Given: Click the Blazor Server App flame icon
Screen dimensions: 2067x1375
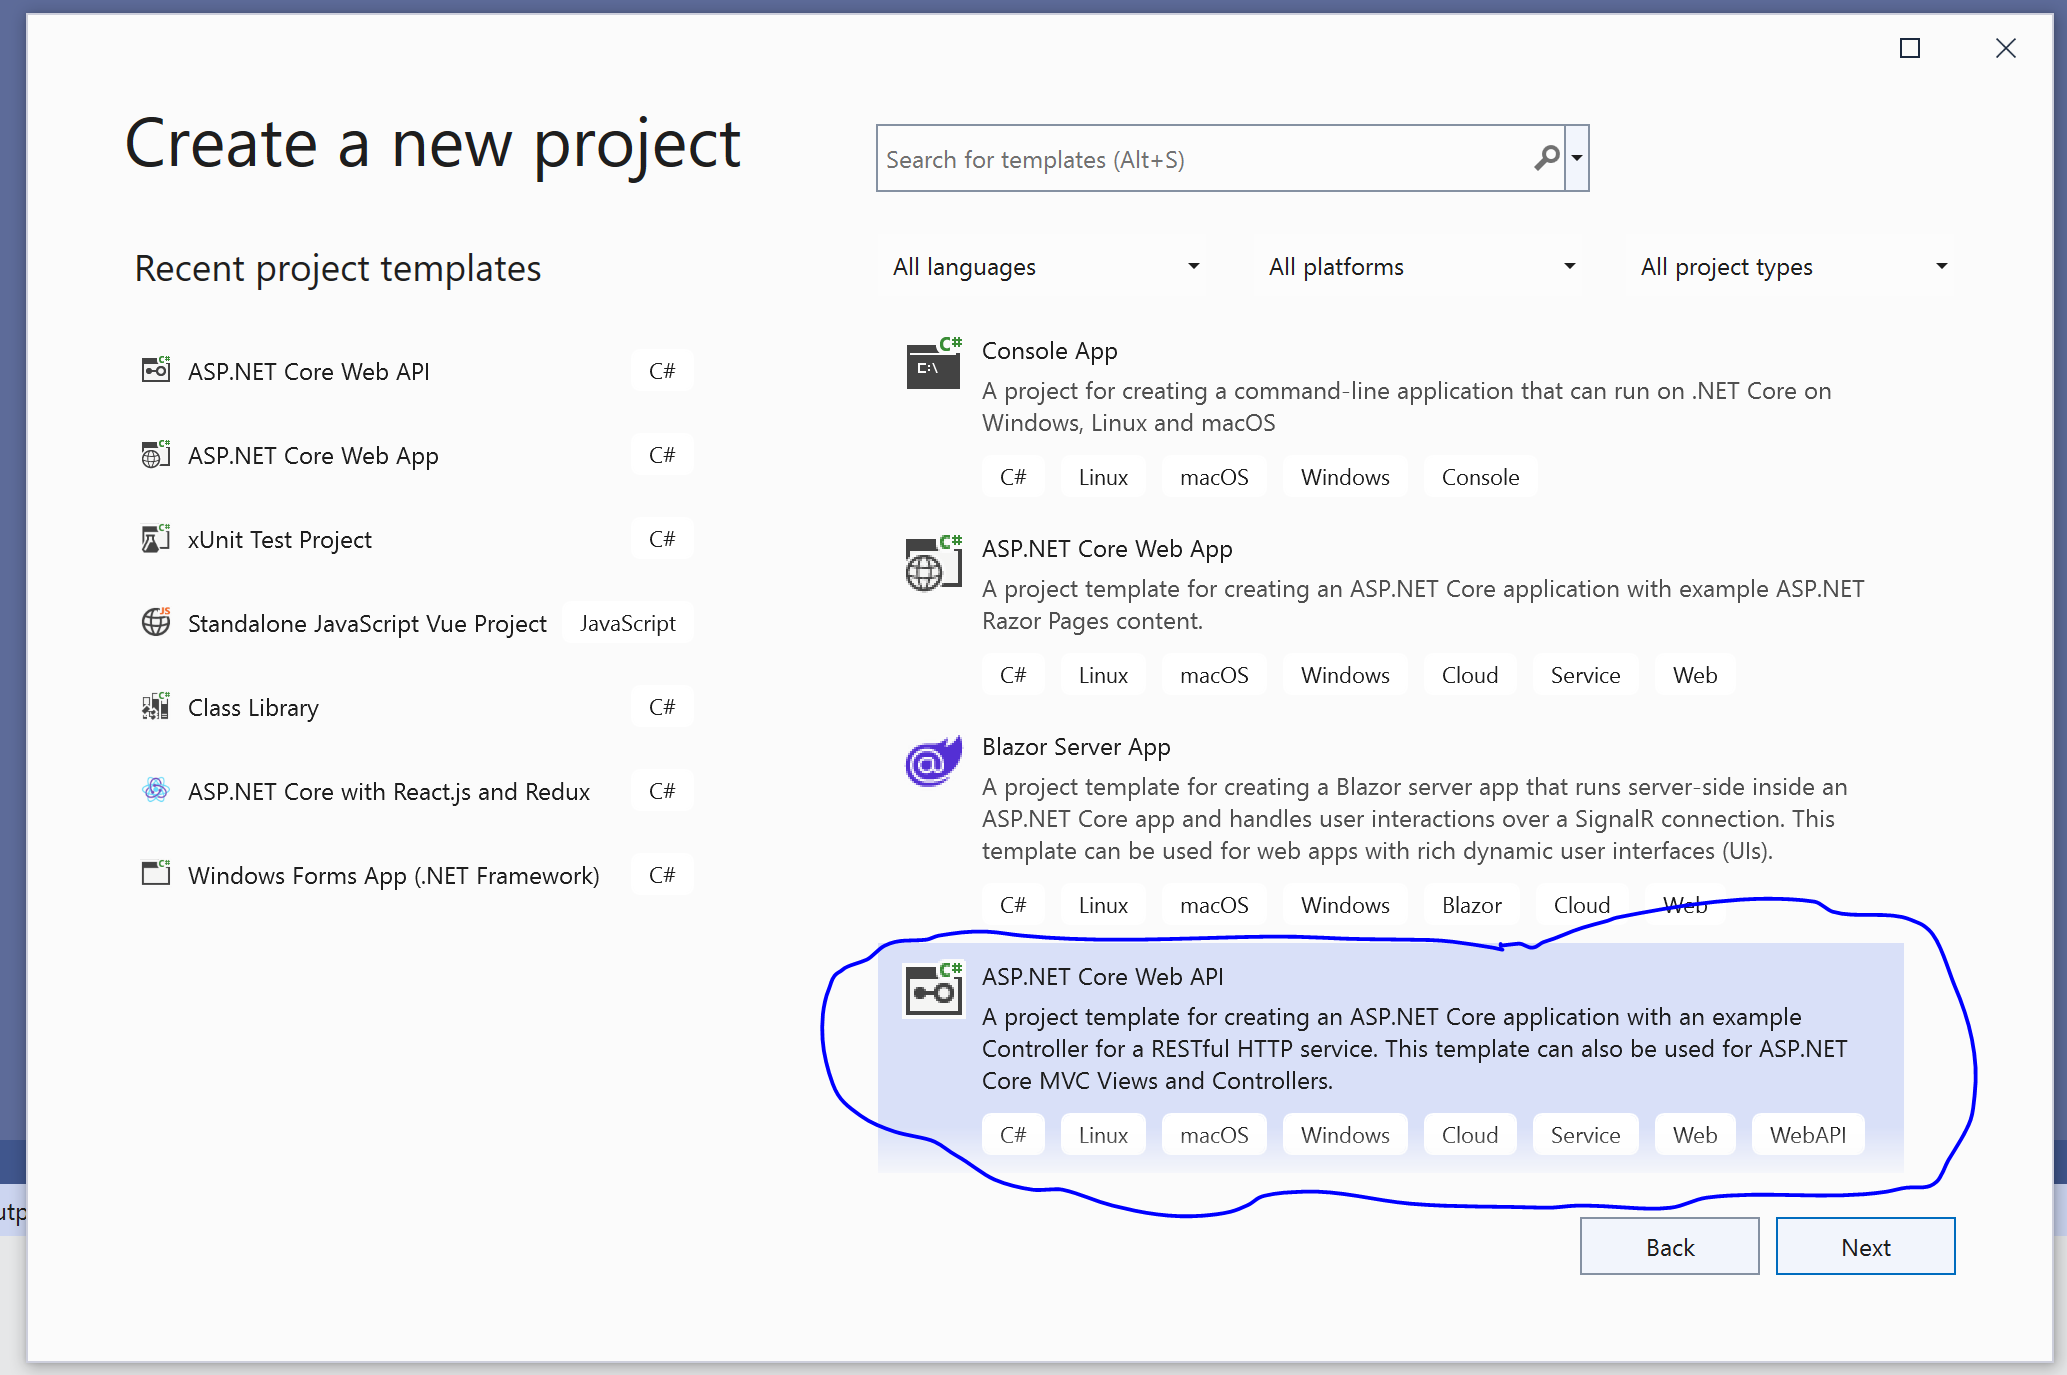Looking at the screenshot, I should 933,761.
